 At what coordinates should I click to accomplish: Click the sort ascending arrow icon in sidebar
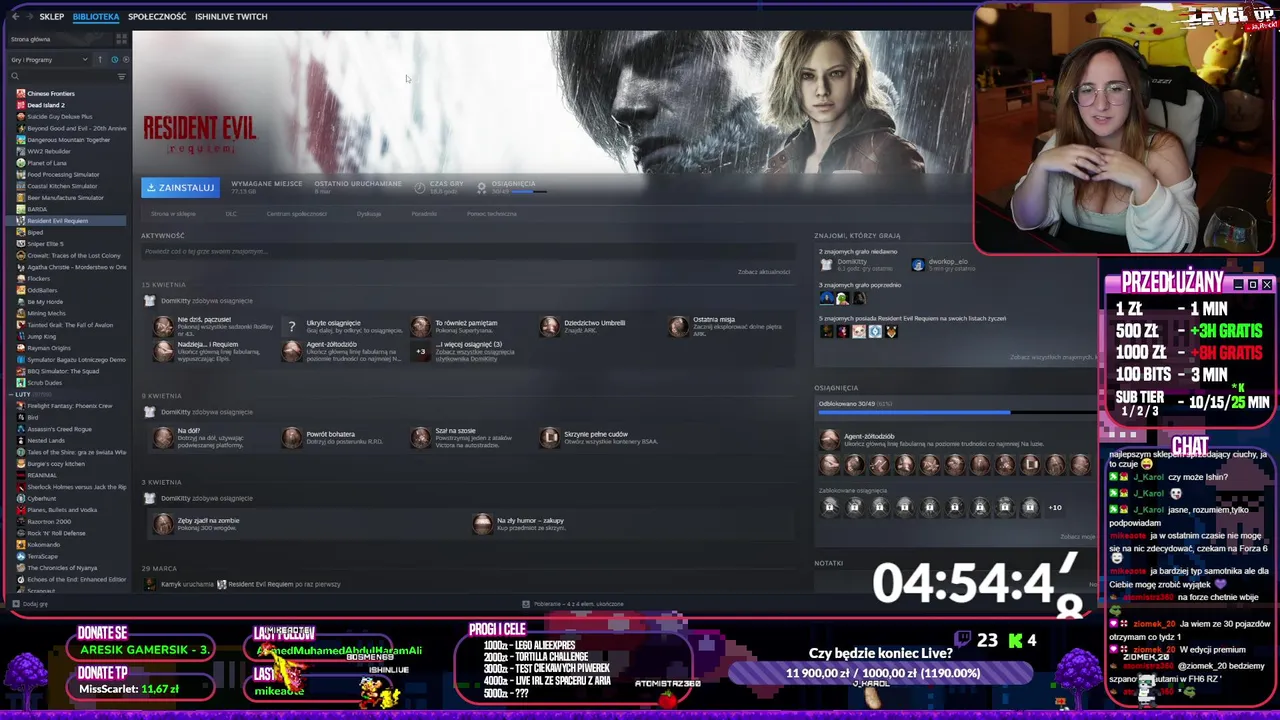101,60
